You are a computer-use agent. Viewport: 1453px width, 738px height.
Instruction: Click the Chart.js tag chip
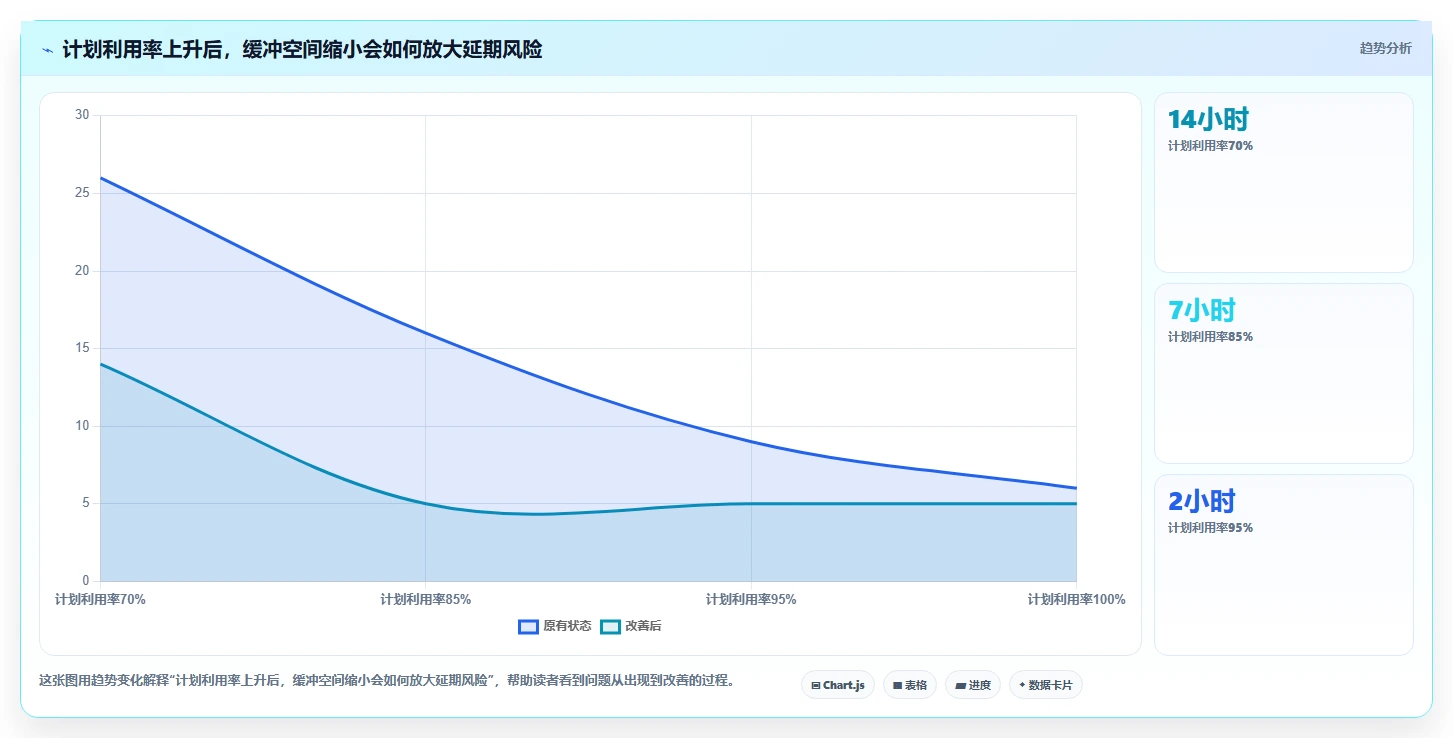(x=838, y=685)
